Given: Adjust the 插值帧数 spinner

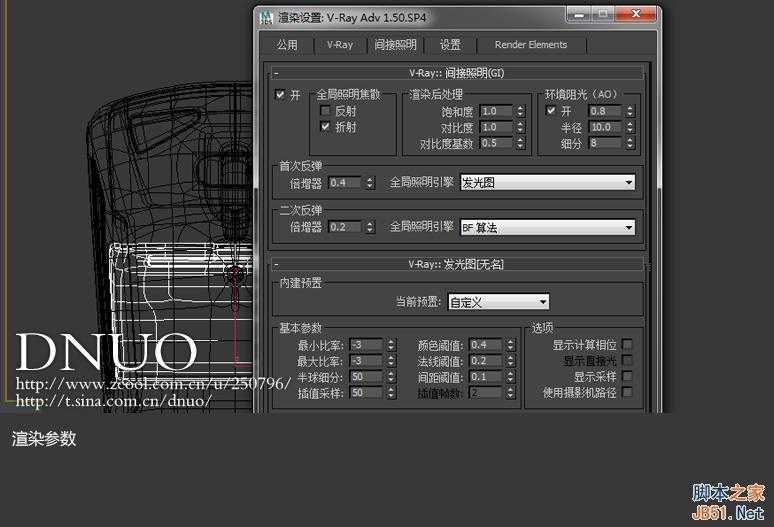Looking at the screenshot, I should (x=510, y=393).
